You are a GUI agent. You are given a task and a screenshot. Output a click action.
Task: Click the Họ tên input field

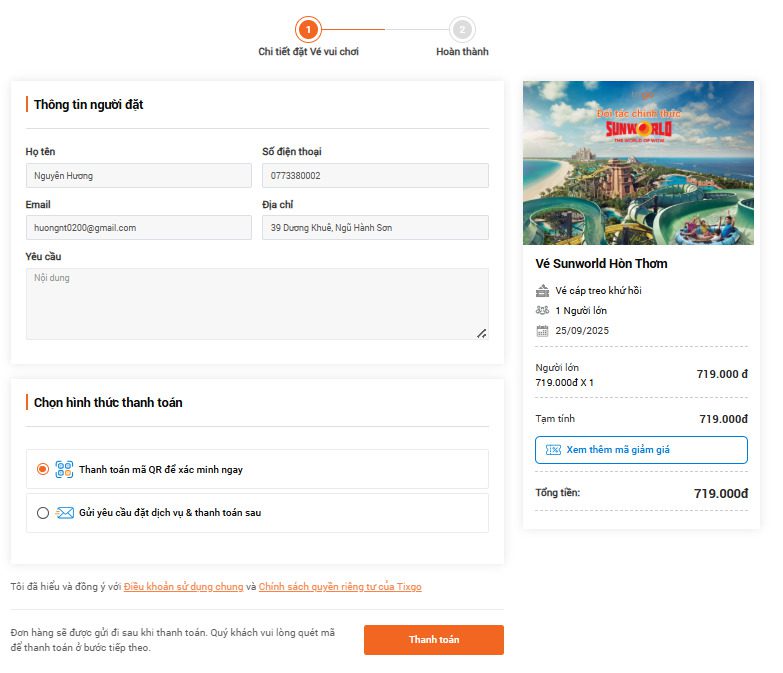coord(138,176)
